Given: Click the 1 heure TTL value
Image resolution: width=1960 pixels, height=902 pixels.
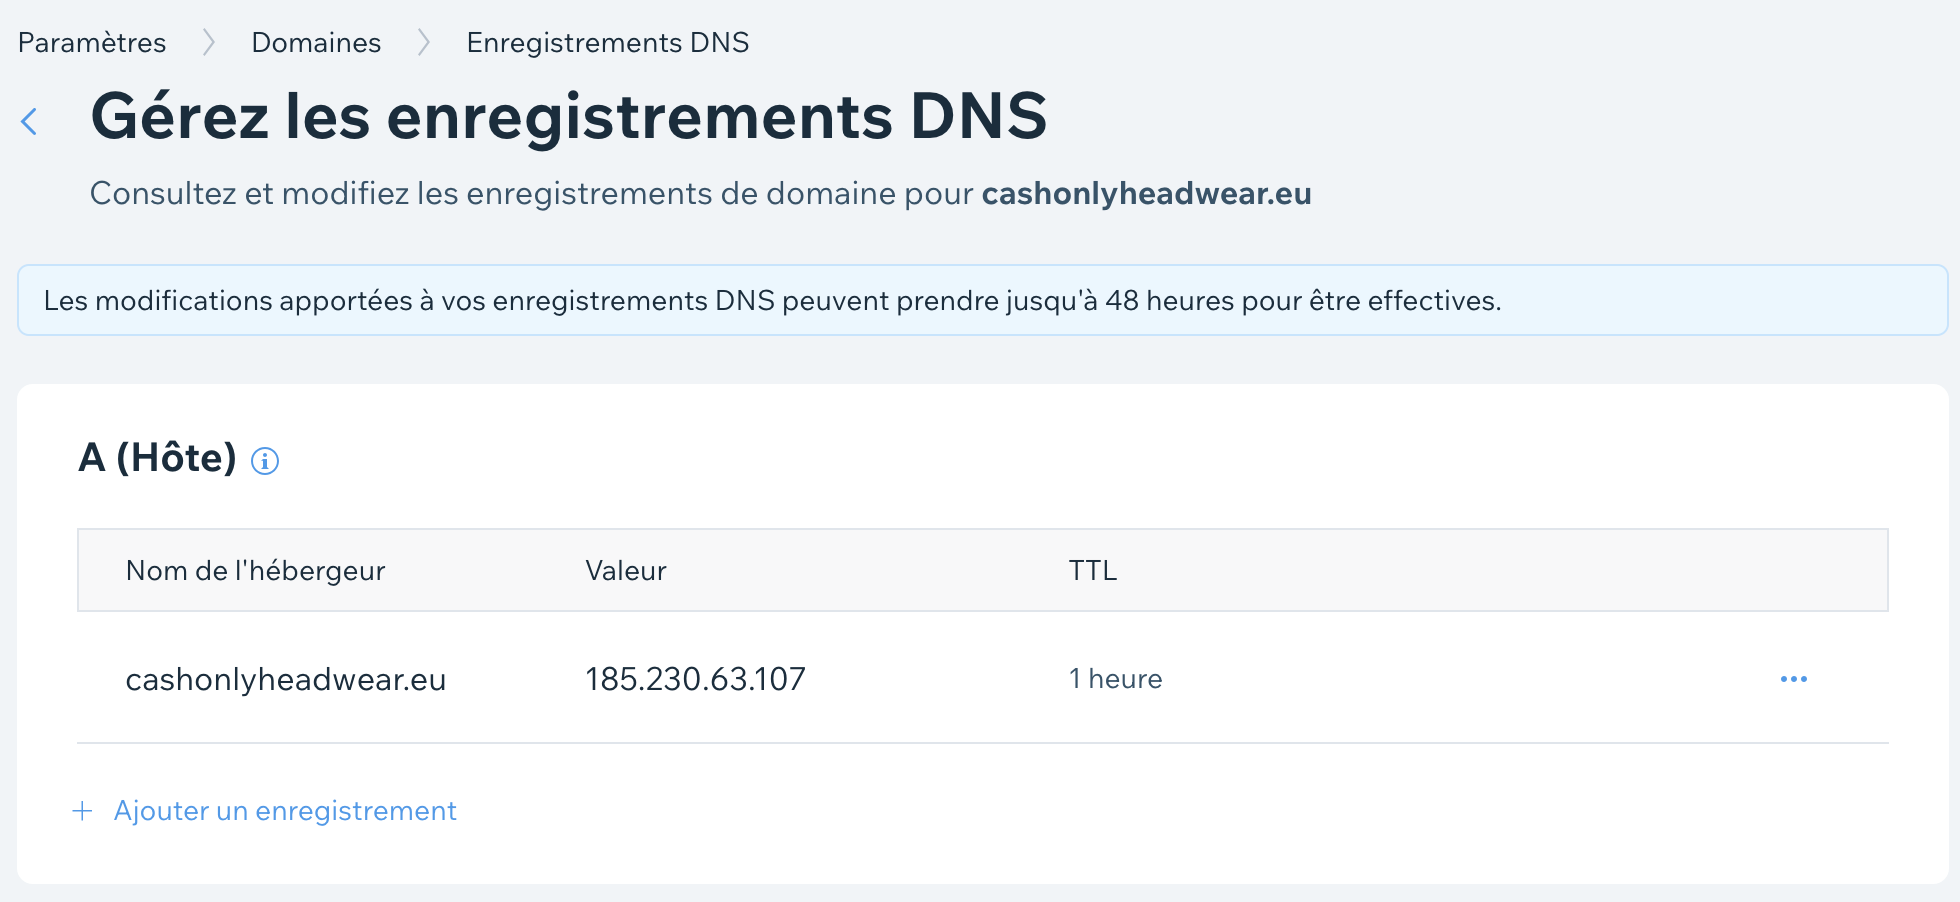Looking at the screenshot, I should pyautogui.click(x=1115, y=680).
